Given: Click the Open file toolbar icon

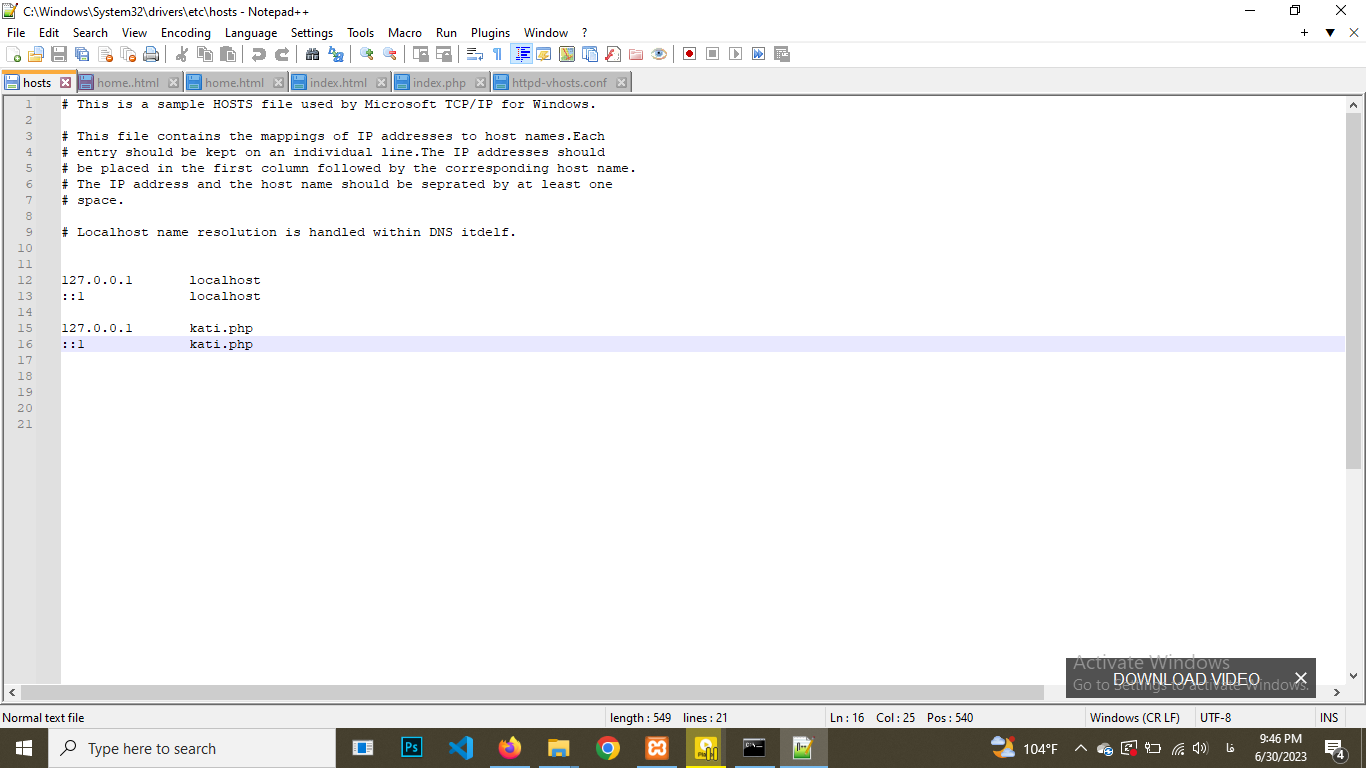Looking at the screenshot, I should [x=36, y=54].
